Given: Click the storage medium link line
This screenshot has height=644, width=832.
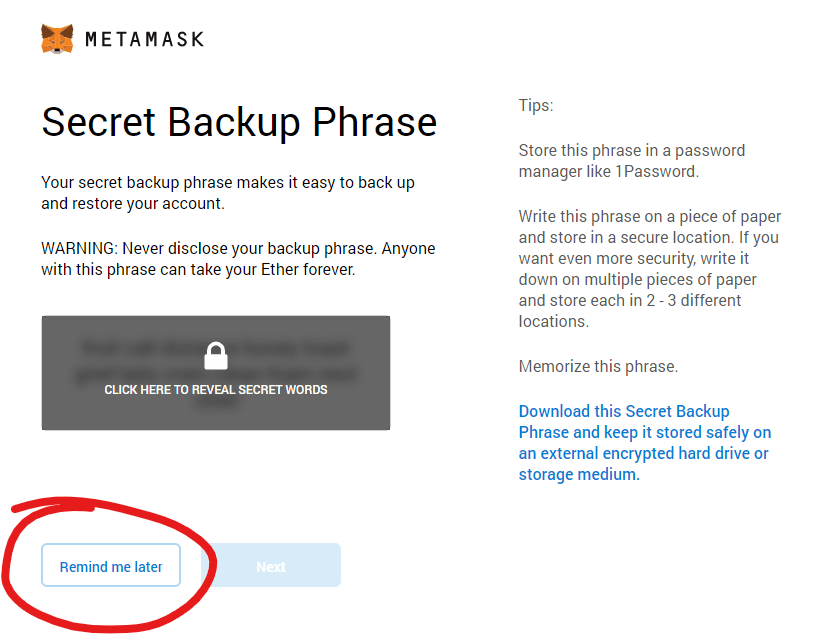Looking at the screenshot, I should coord(579,474).
